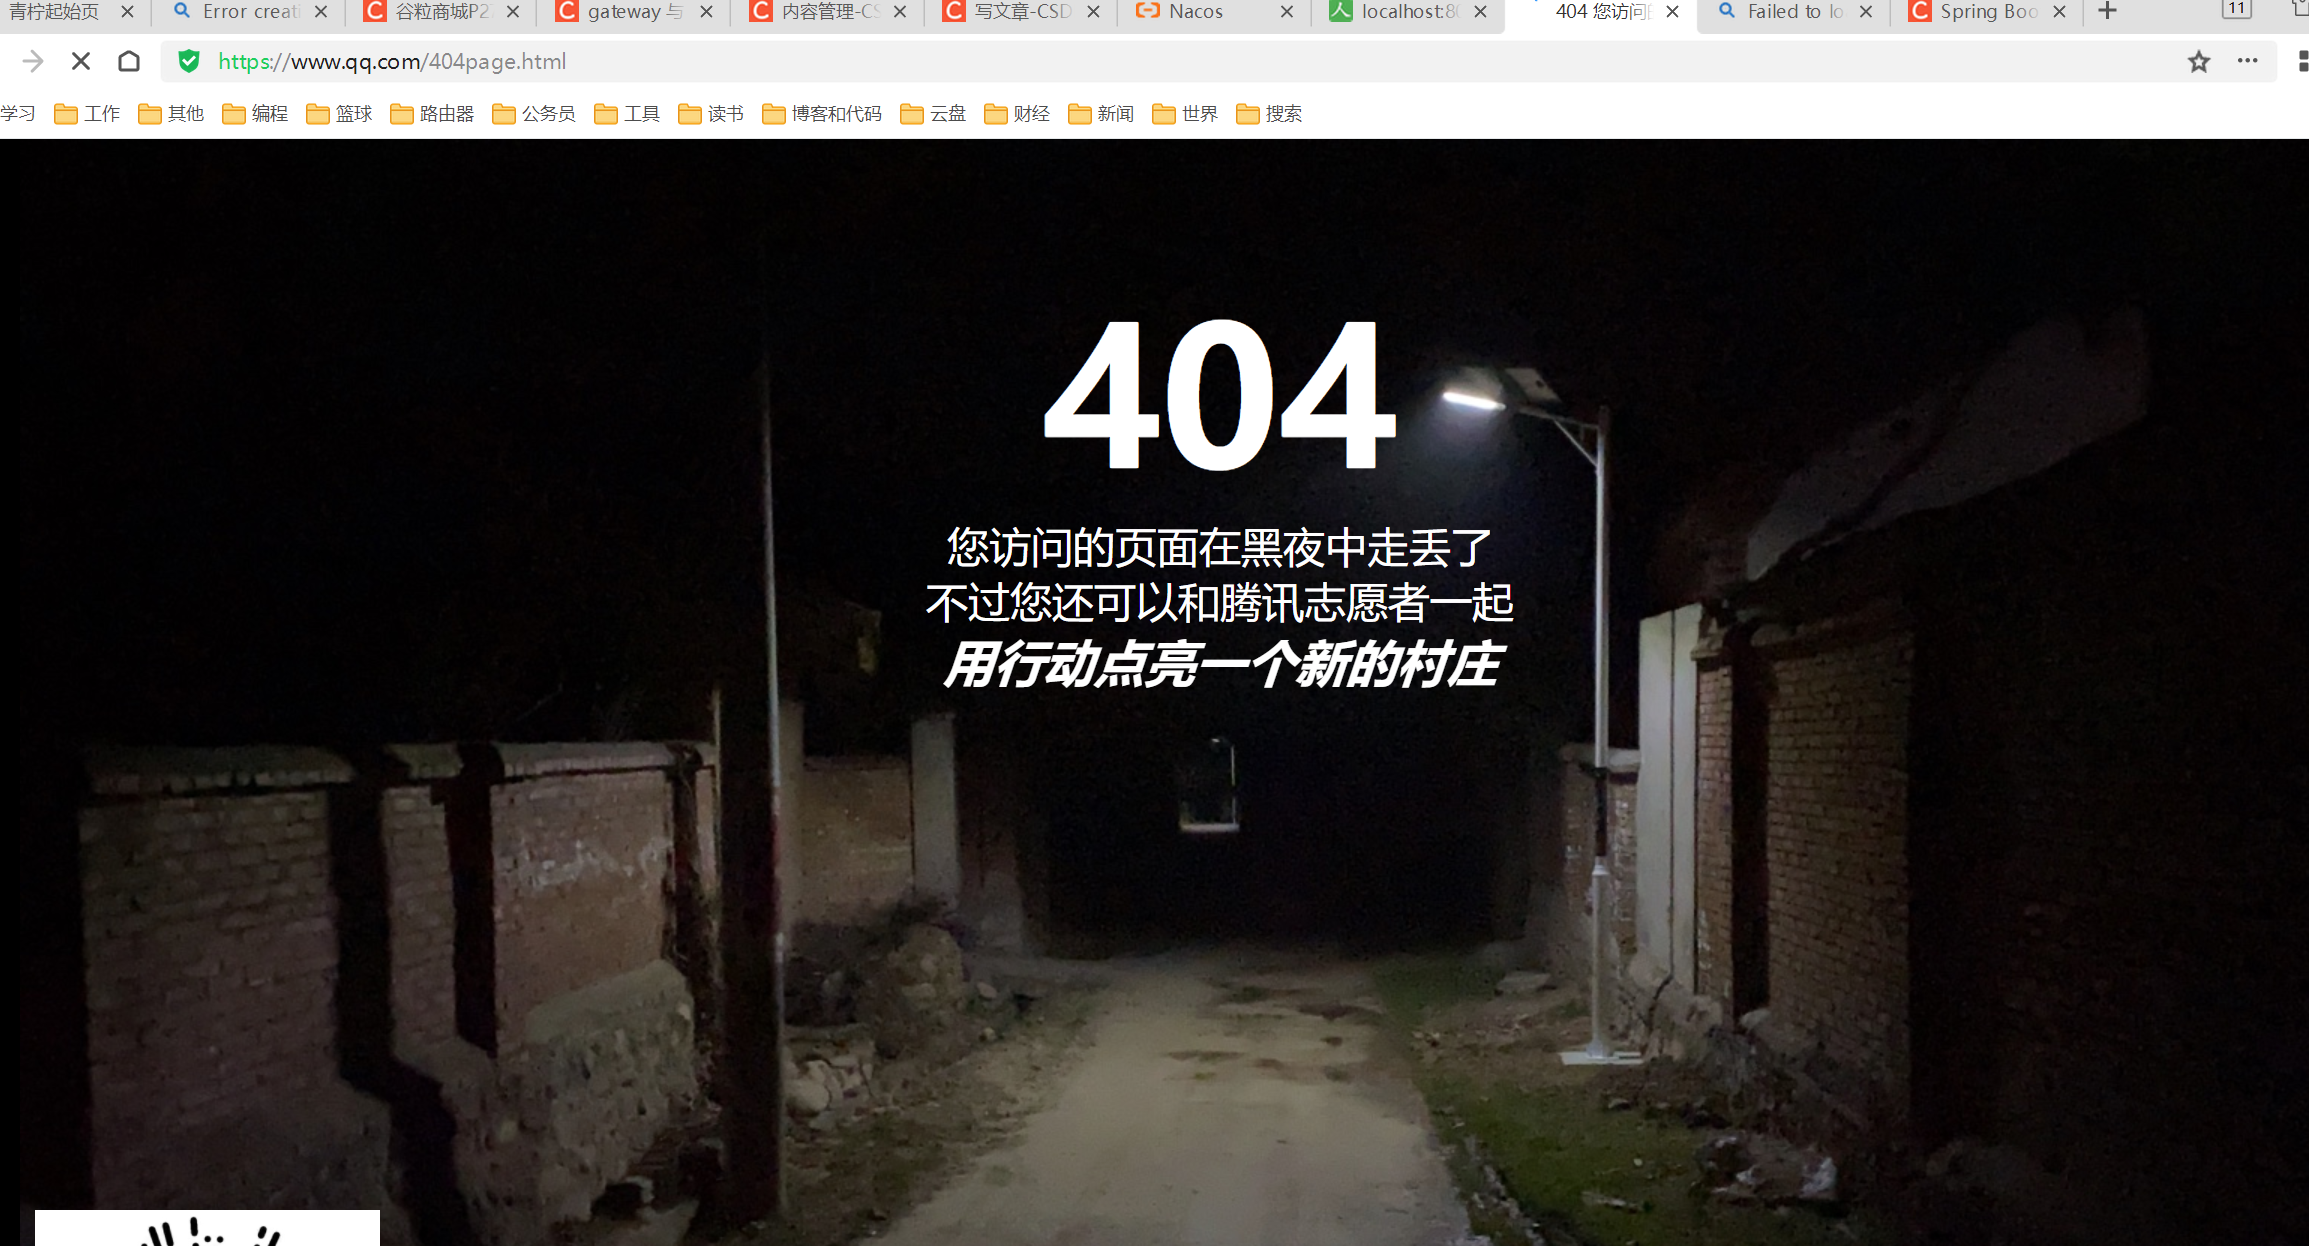2309x1246 pixels.
Task: Stop page loading with the X icon
Action: point(80,61)
